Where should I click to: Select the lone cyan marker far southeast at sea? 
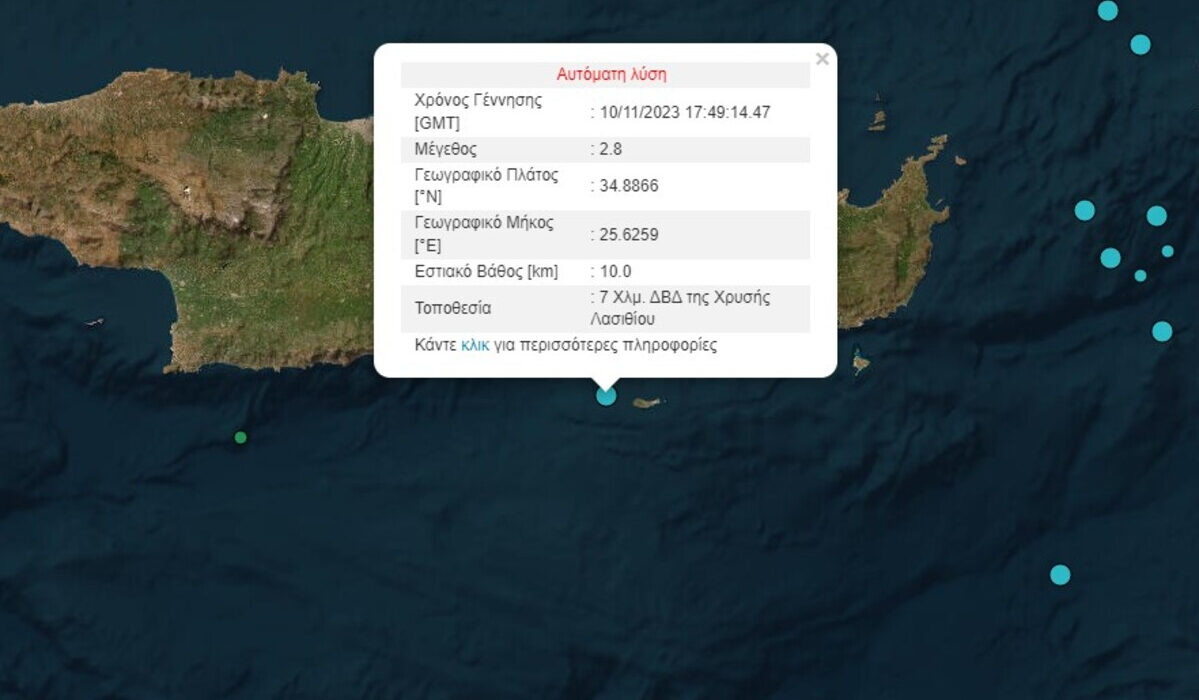pyautogui.click(x=1060, y=575)
